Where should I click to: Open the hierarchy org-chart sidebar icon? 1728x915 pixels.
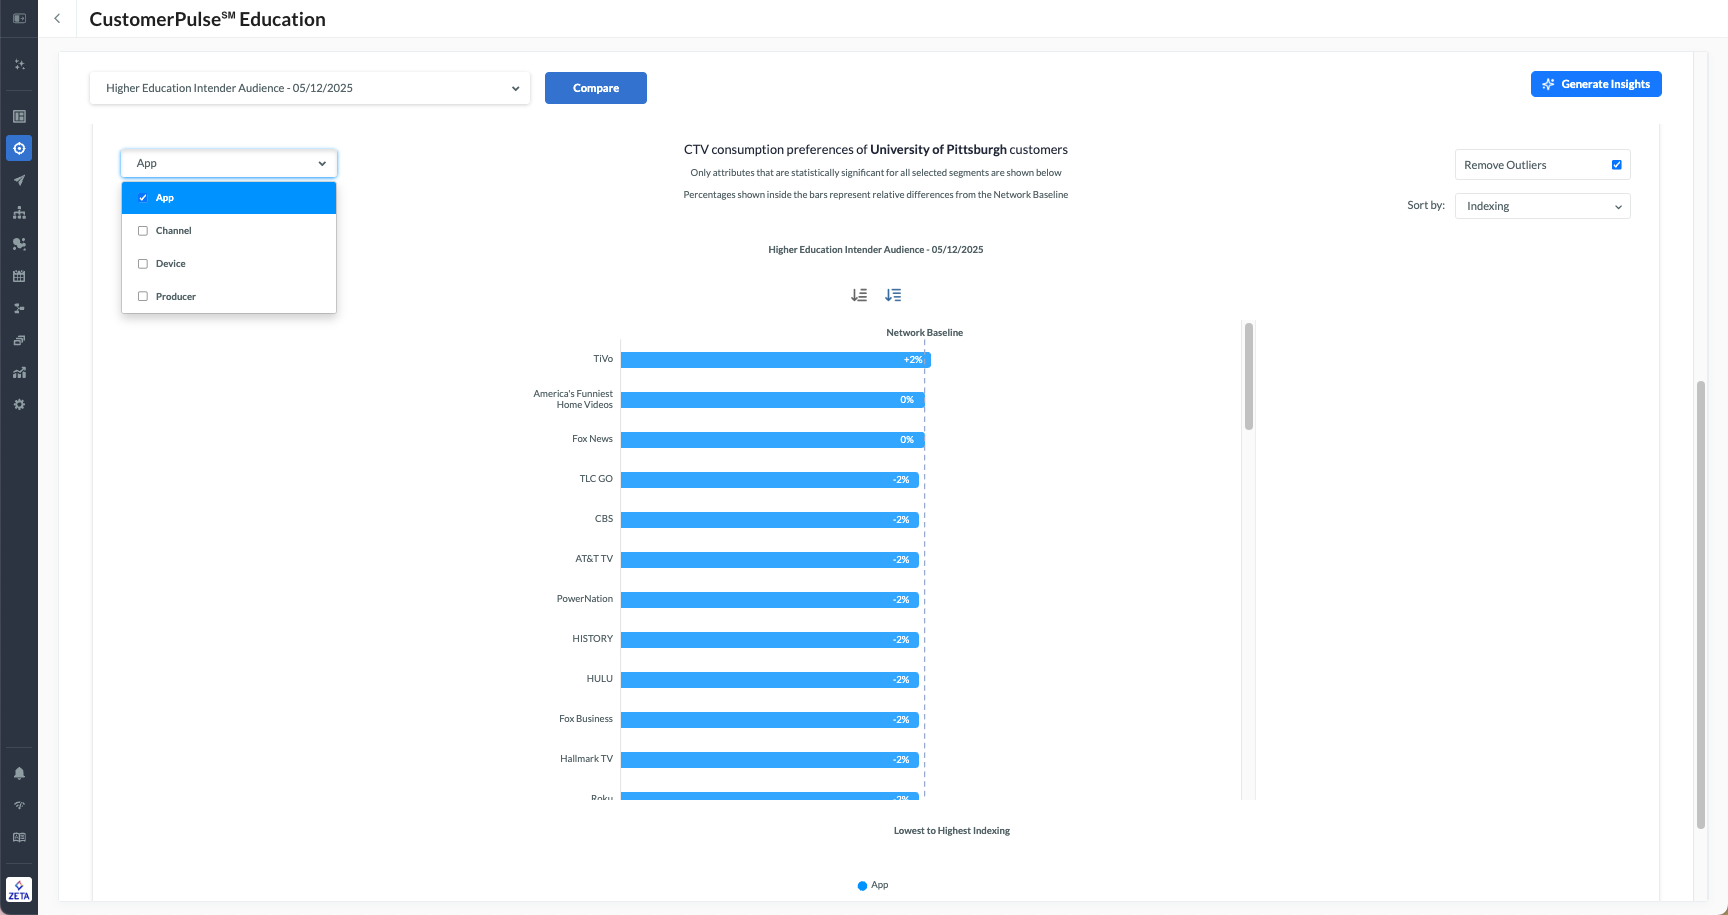[19, 213]
